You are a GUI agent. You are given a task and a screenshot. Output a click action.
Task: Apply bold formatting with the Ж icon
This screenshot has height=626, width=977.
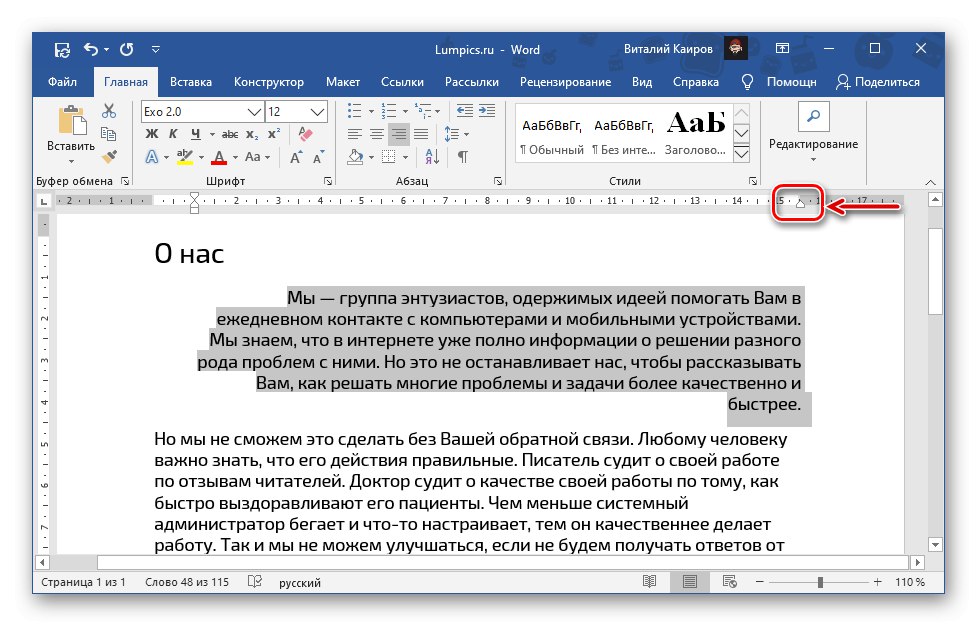(152, 133)
